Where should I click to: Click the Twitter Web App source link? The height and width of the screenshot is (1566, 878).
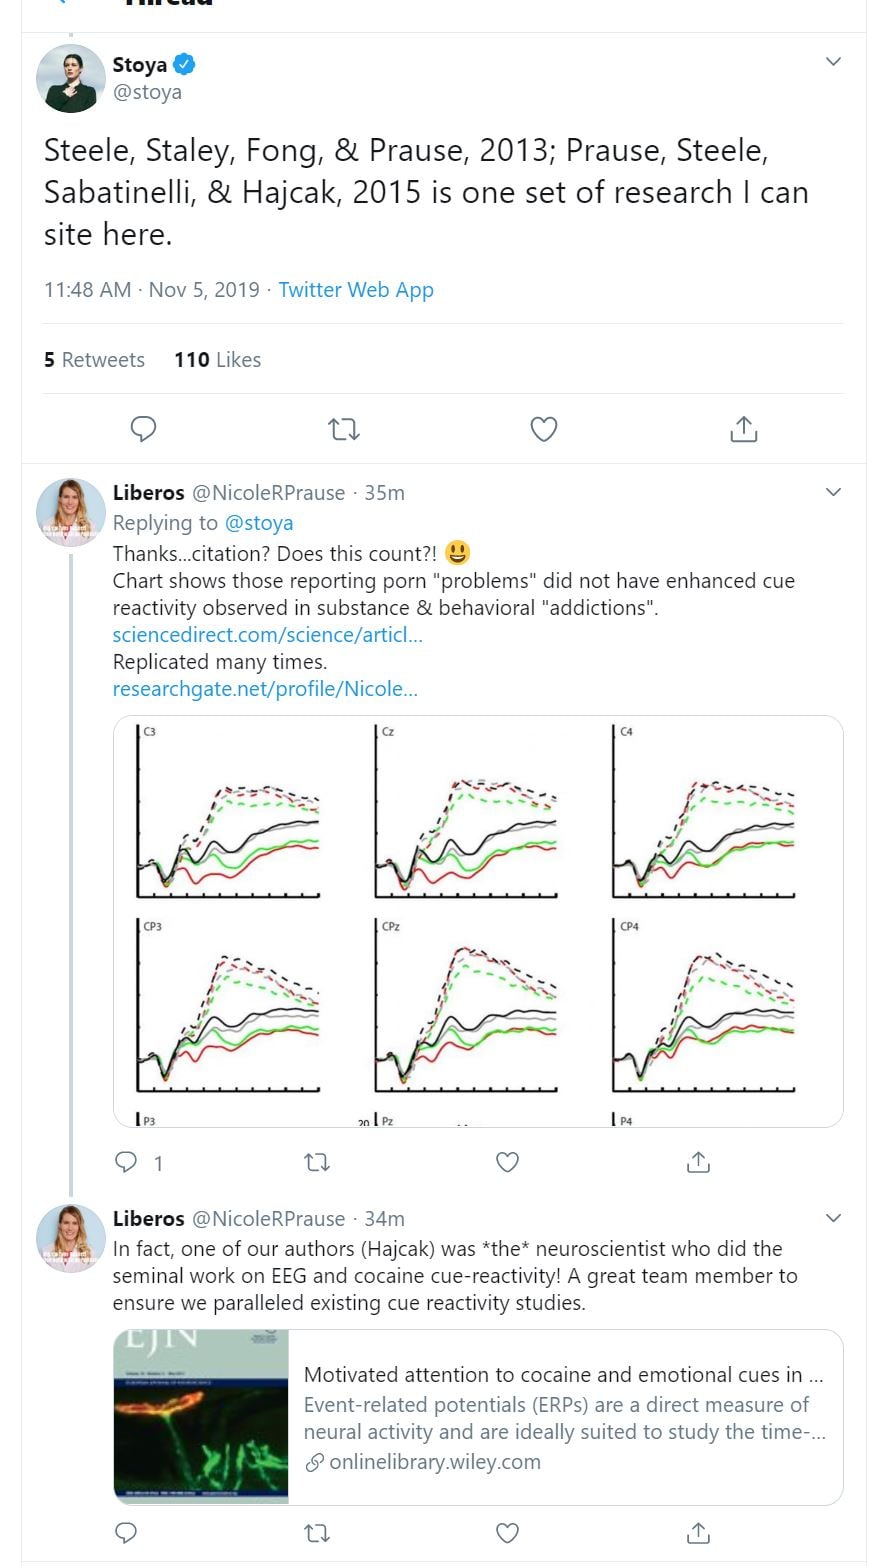tap(355, 290)
